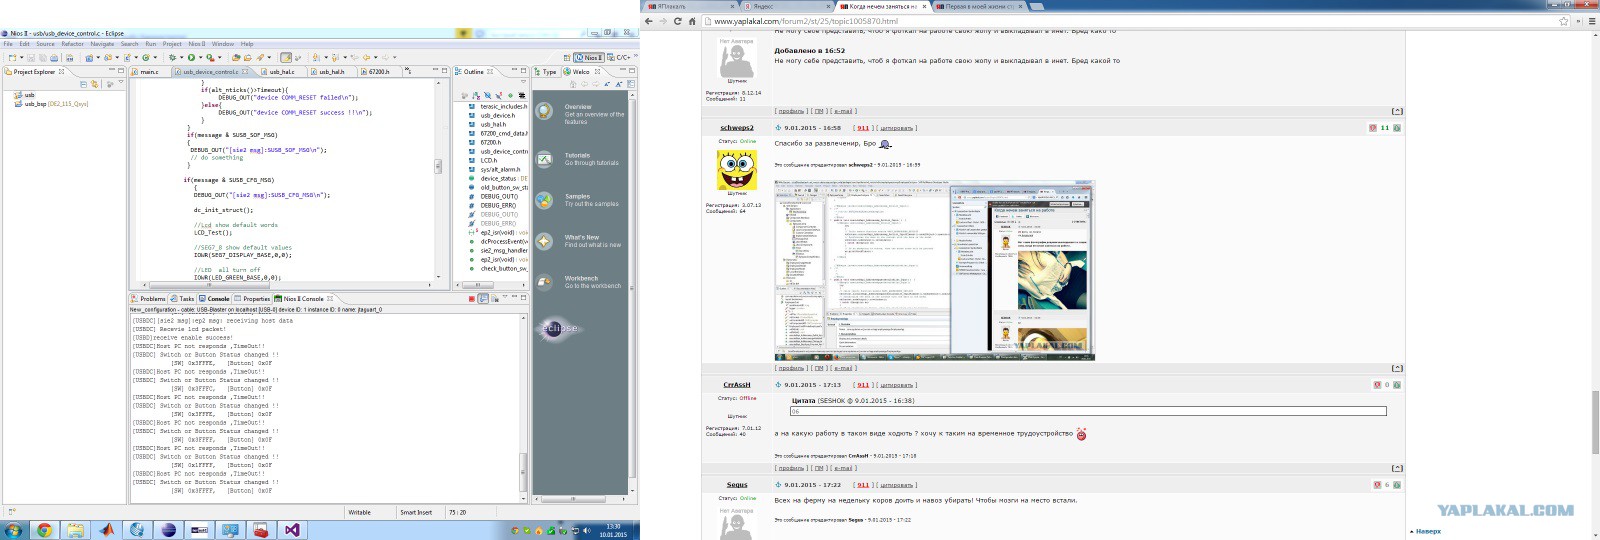This screenshot has width=1600, height=540.
Task: Open the Problems tab in bottom panel
Action: point(149,299)
